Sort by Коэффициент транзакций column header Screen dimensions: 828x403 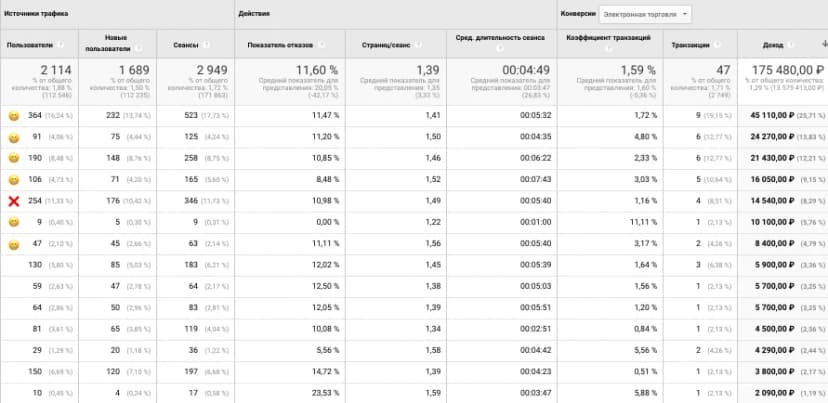tap(610, 43)
